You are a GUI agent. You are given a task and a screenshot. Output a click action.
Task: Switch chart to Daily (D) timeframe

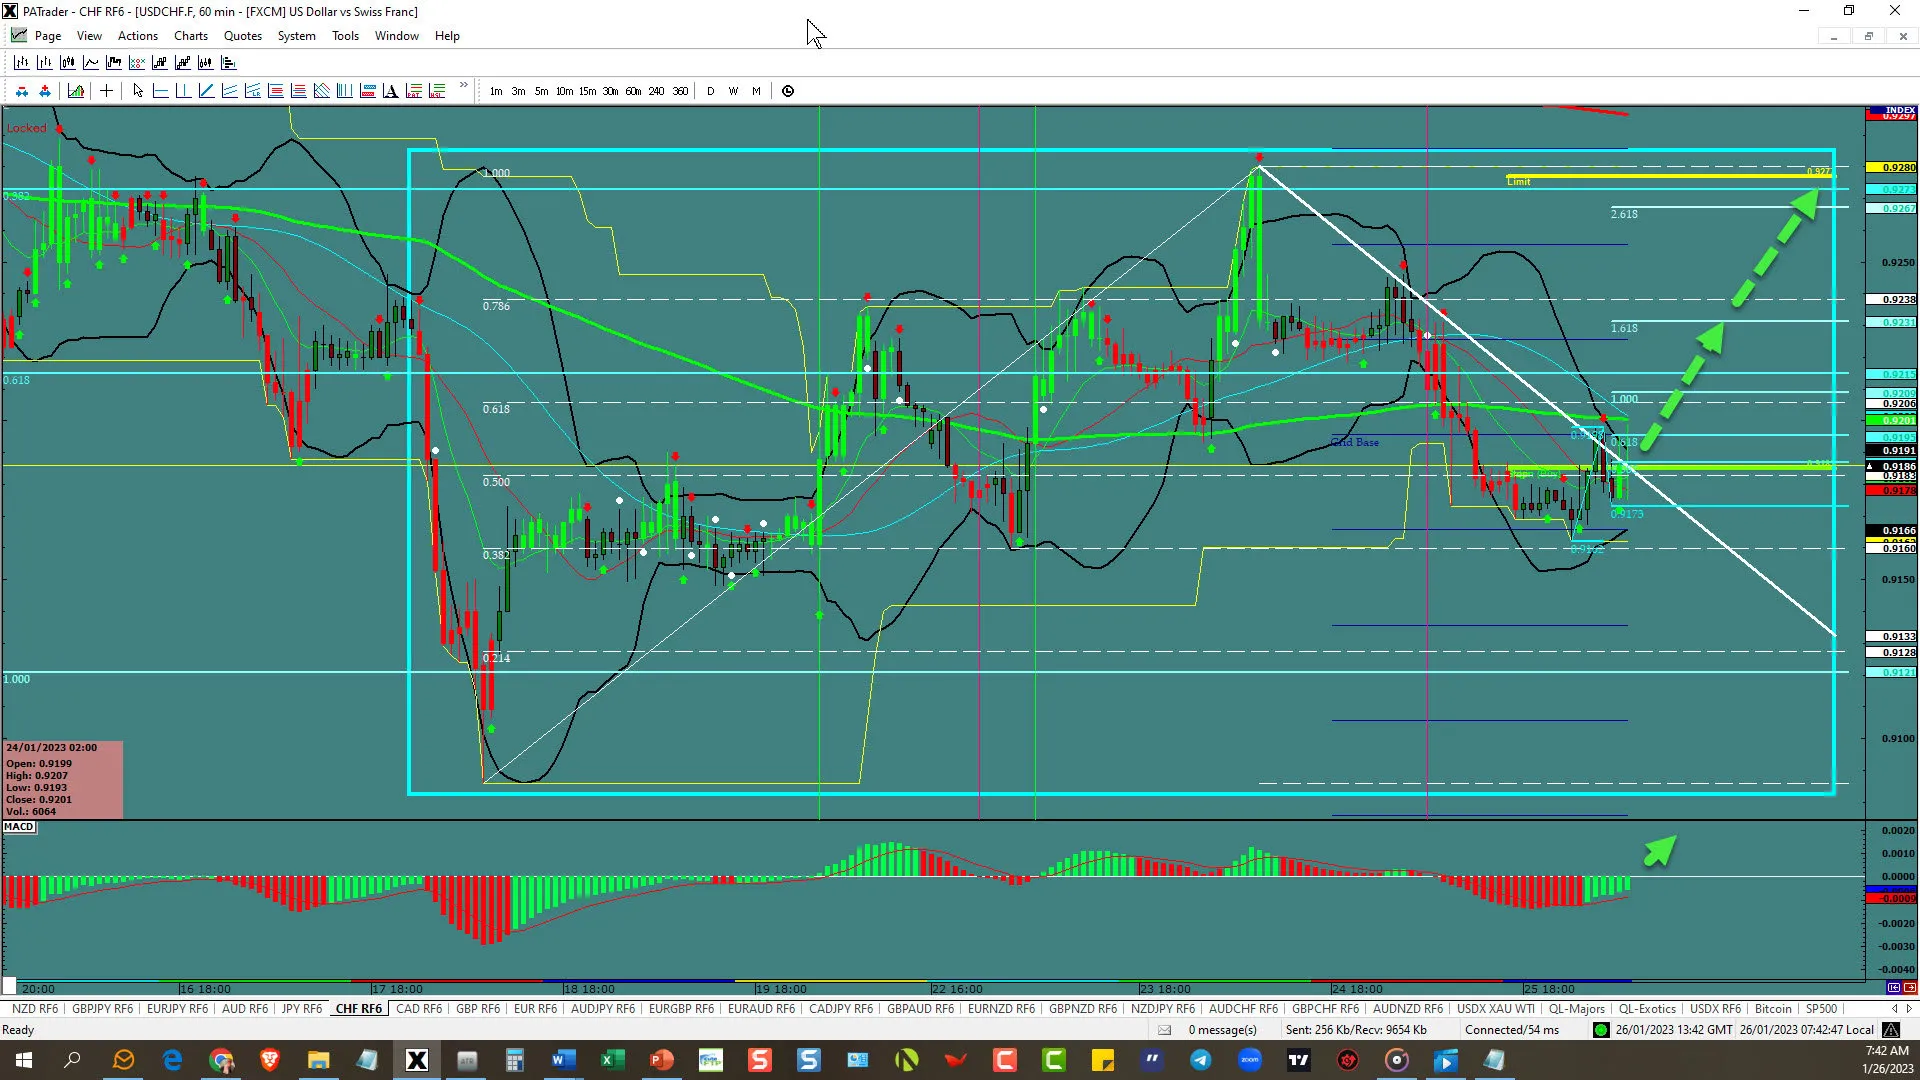click(711, 91)
